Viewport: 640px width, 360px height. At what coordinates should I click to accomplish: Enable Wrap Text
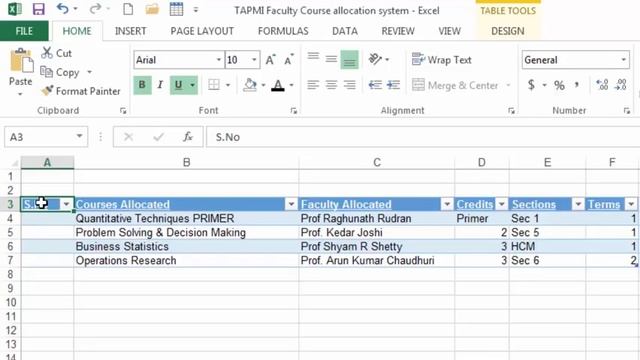pyautogui.click(x=442, y=60)
